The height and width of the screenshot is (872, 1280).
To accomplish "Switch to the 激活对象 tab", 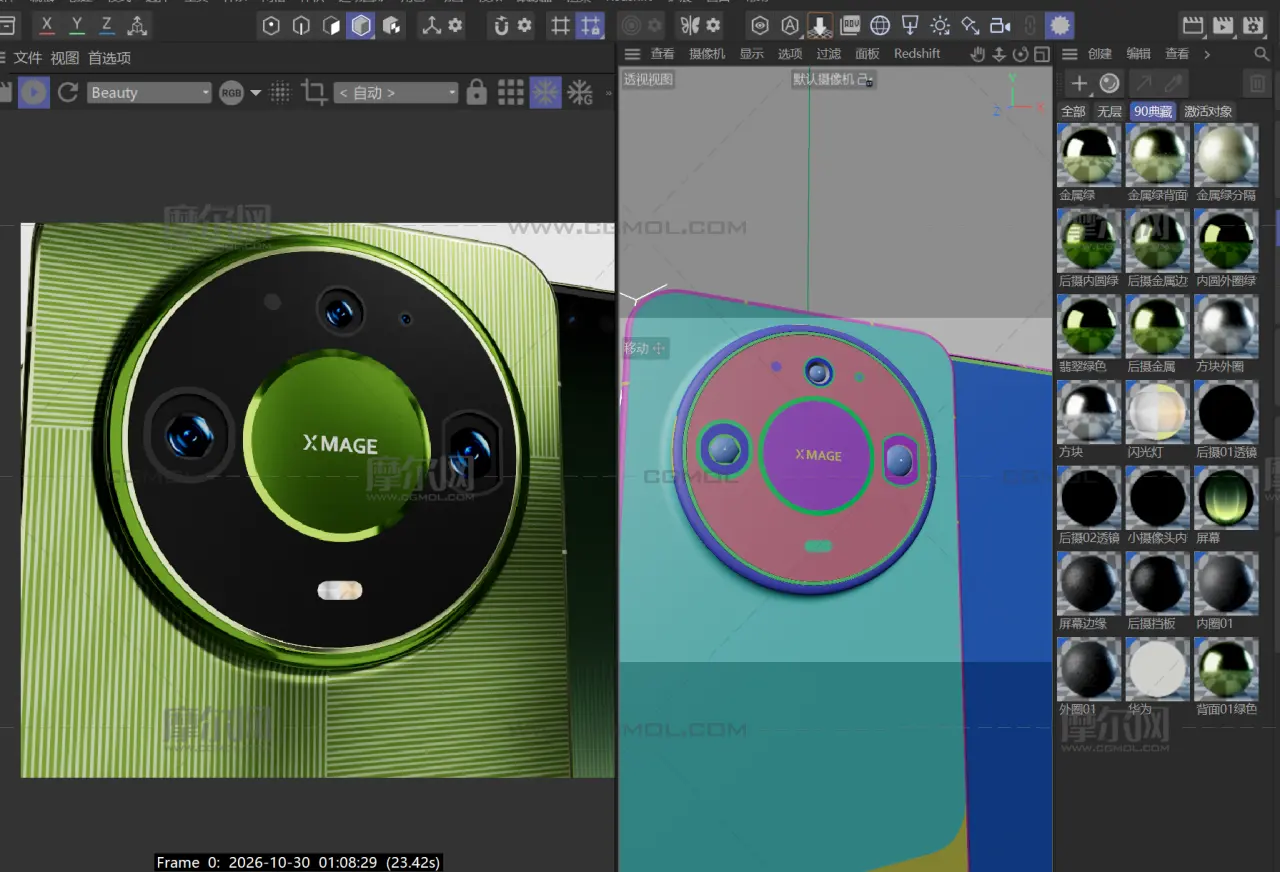I will pyautogui.click(x=1208, y=112).
